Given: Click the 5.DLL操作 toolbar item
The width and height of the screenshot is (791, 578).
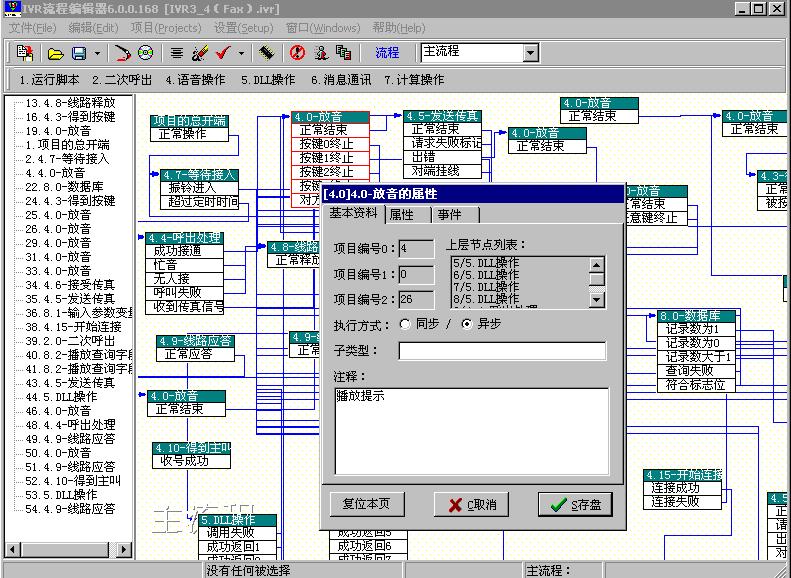Looking at the screenshot, I should tap(268, 80).
